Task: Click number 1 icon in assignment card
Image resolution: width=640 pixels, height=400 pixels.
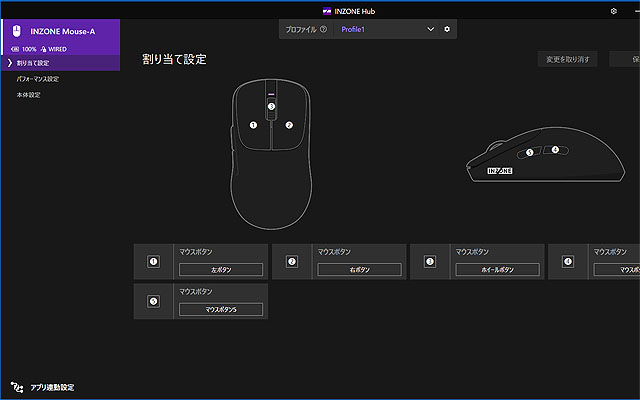Action: pyautogui.click(x=153, y=262)
